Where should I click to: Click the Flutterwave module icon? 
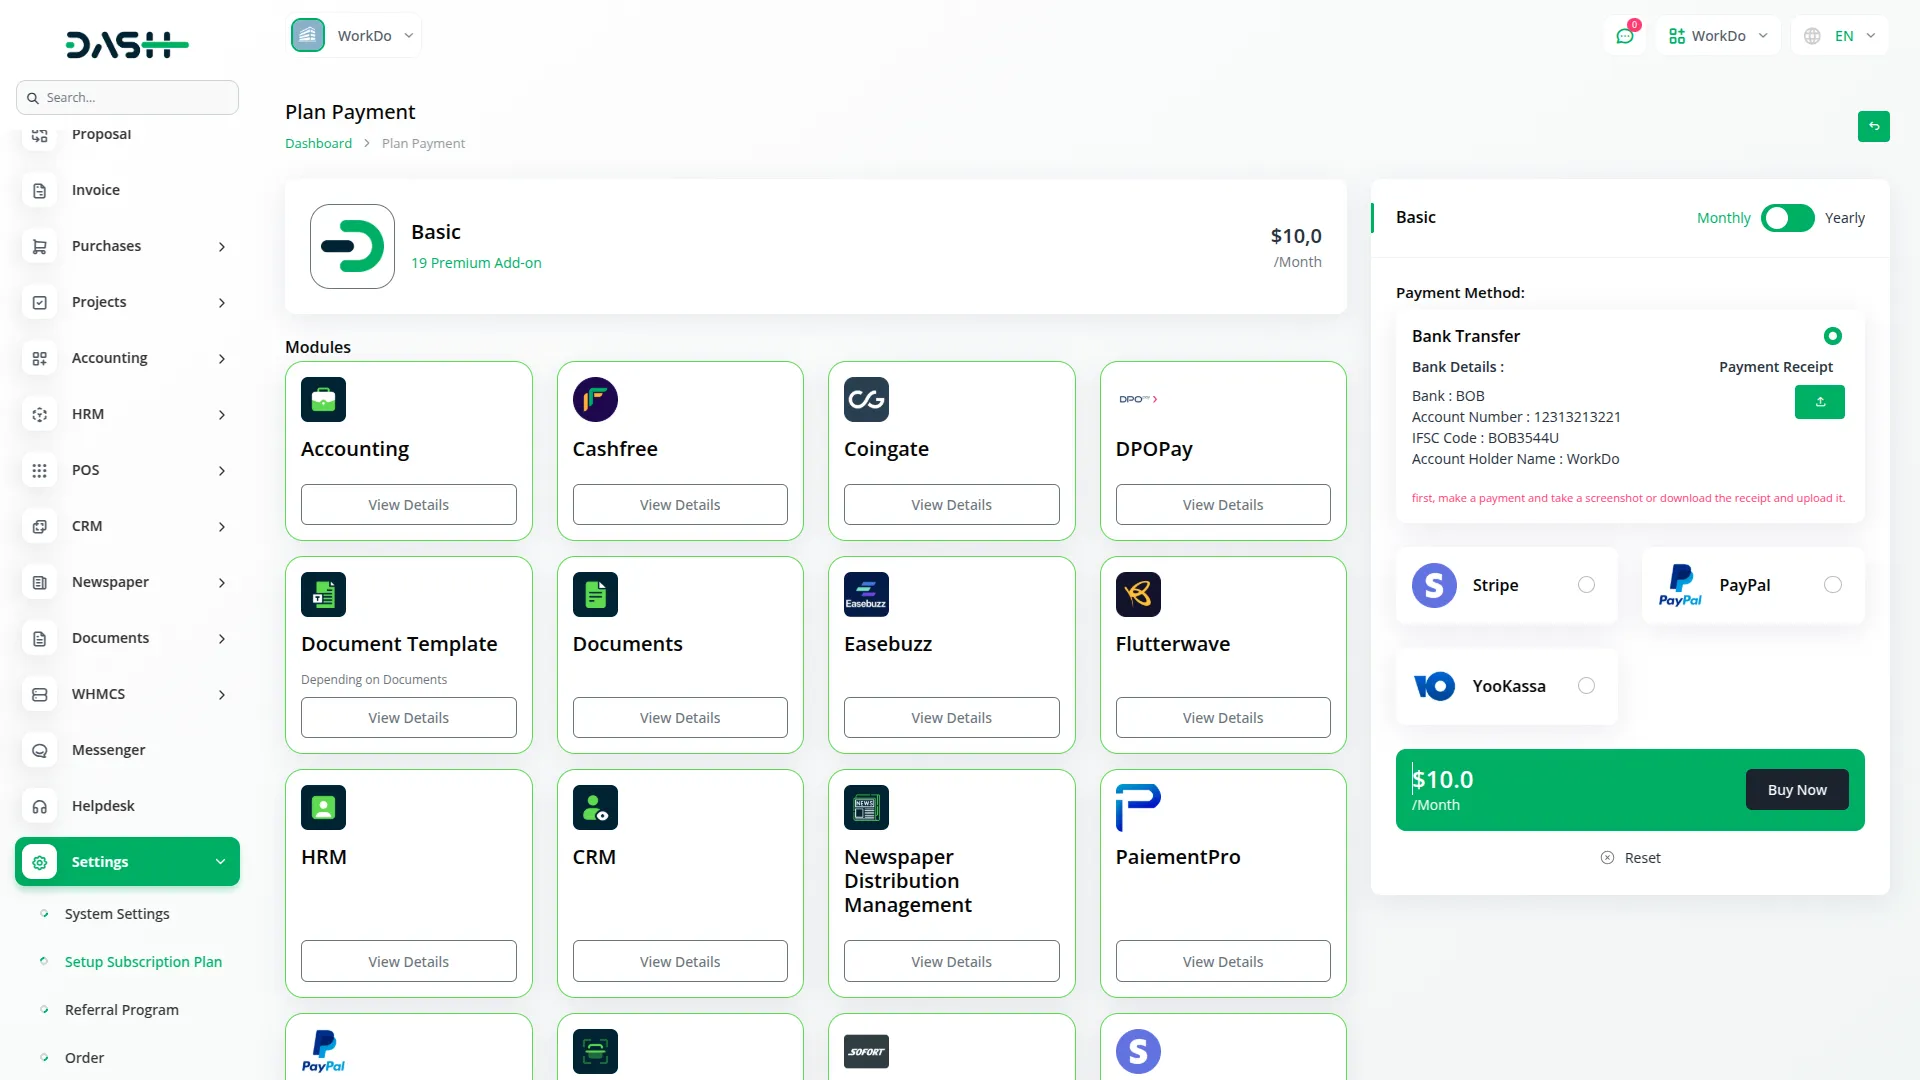[1138, 595]
